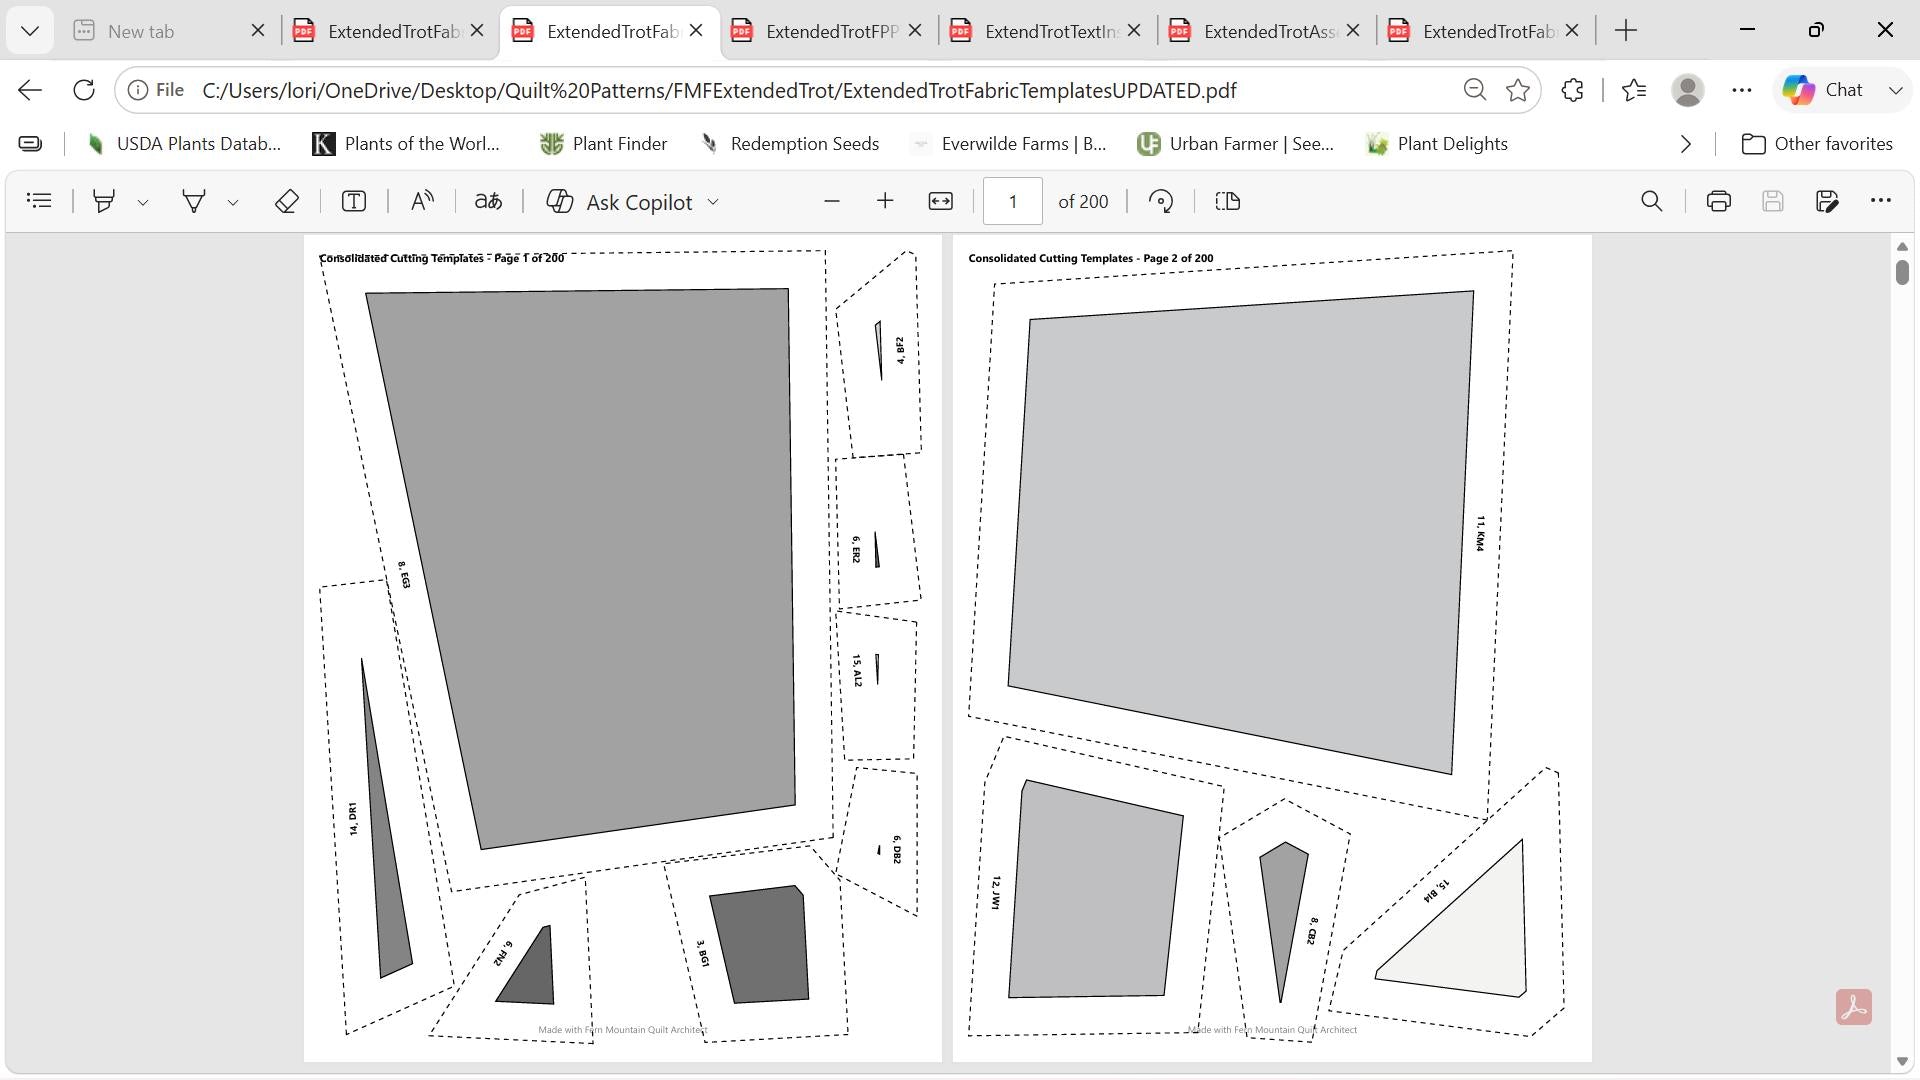Activate the Read aloud tool
The height and width of the screenshot is (1080, 1920).
pyautogui.click(x=422, y=201)
